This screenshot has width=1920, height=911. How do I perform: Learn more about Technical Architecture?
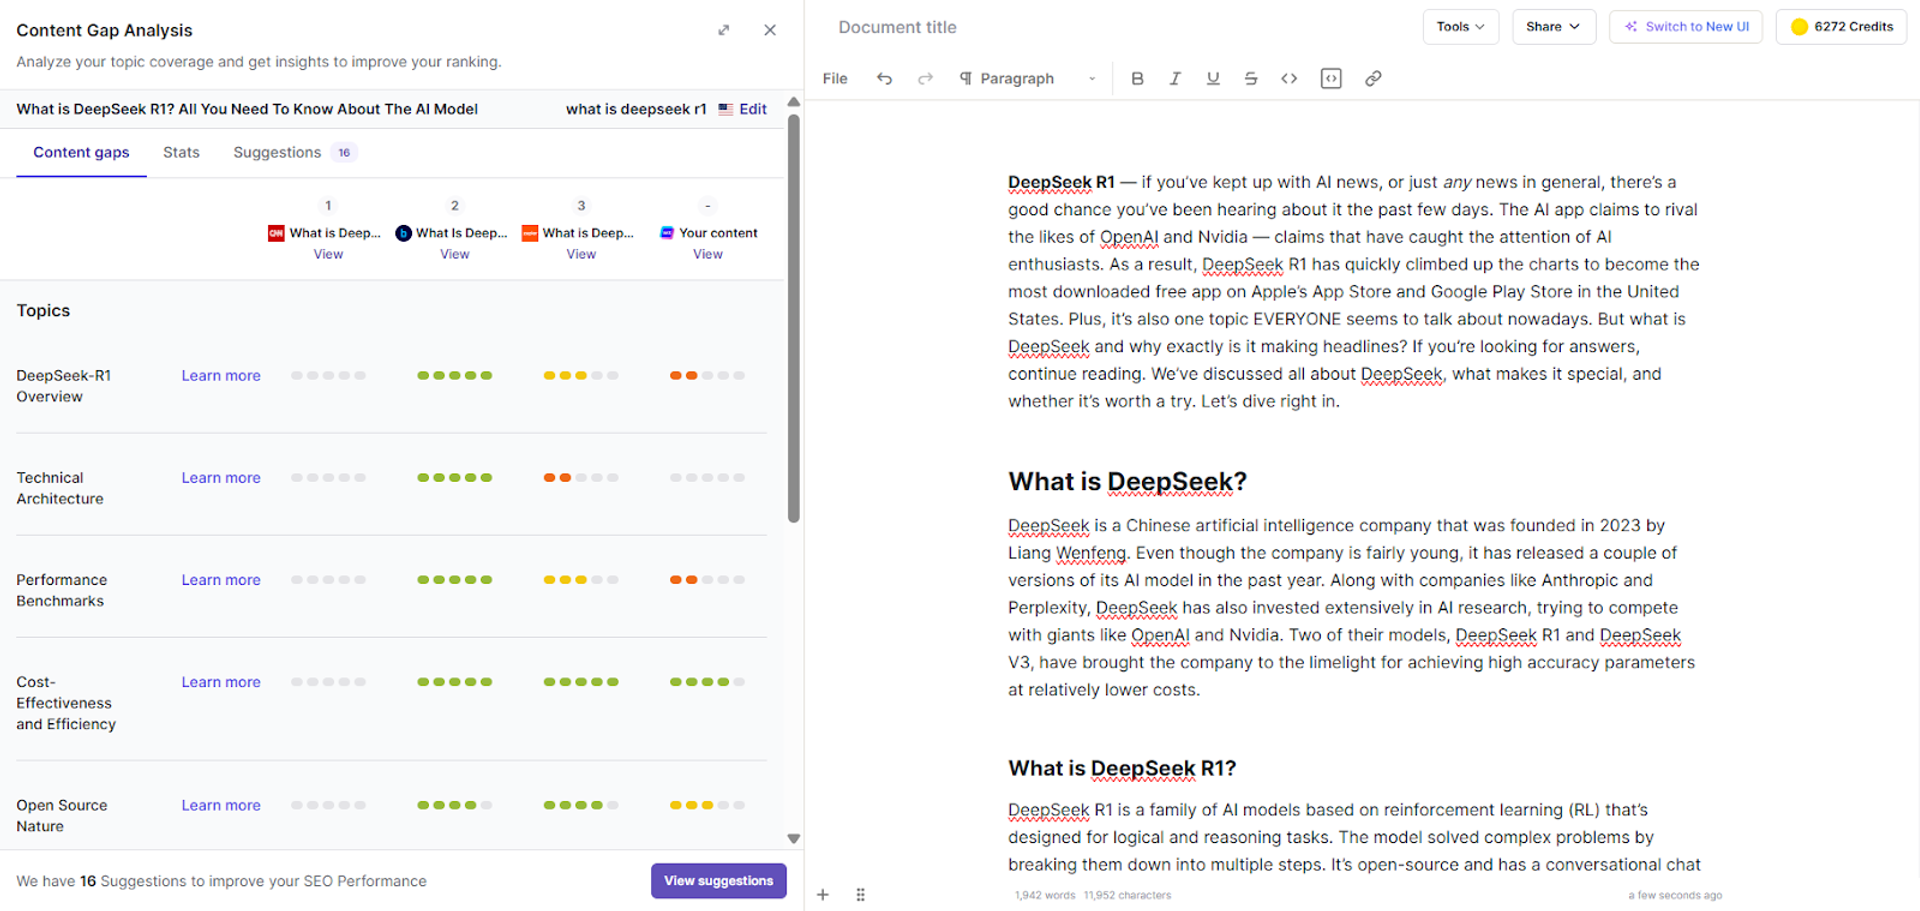221,478
